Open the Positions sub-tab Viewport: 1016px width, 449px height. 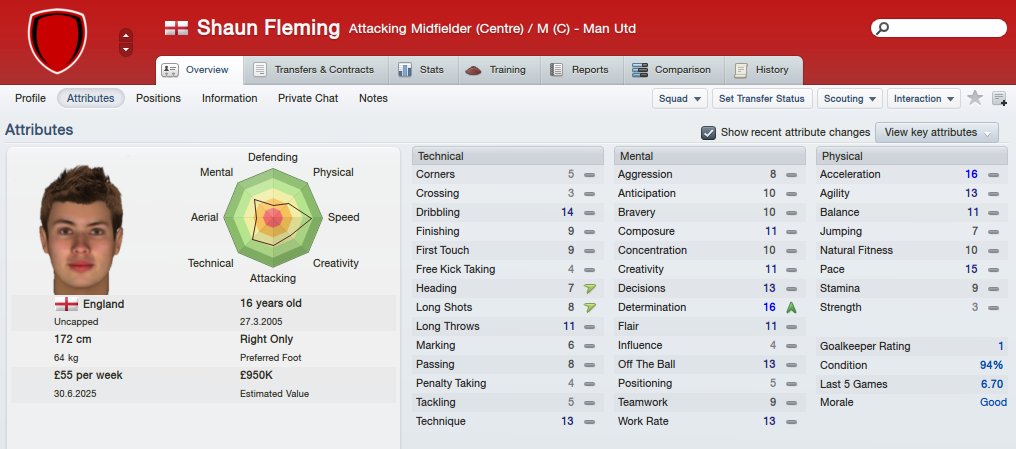[x=158, y=98]
